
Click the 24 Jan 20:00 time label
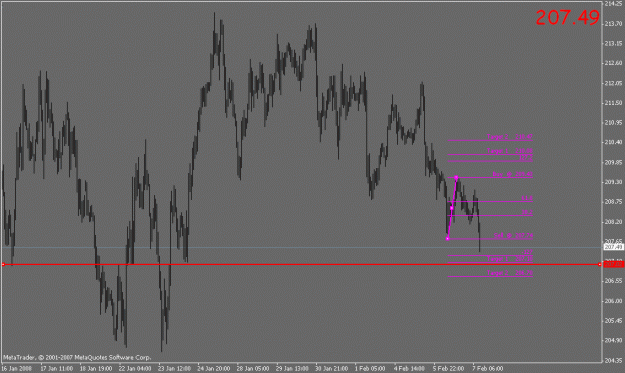[x=214, y=369]
